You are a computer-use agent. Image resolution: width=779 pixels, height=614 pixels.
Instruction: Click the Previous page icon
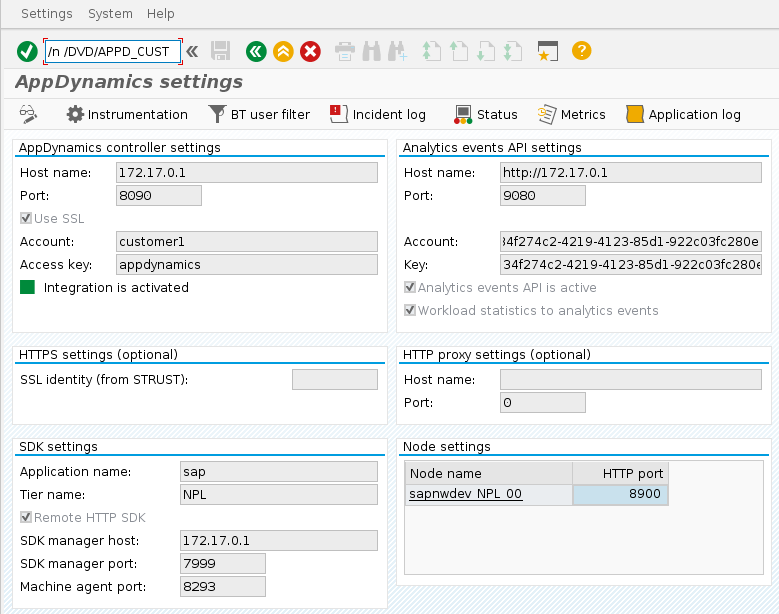[459, 51]
